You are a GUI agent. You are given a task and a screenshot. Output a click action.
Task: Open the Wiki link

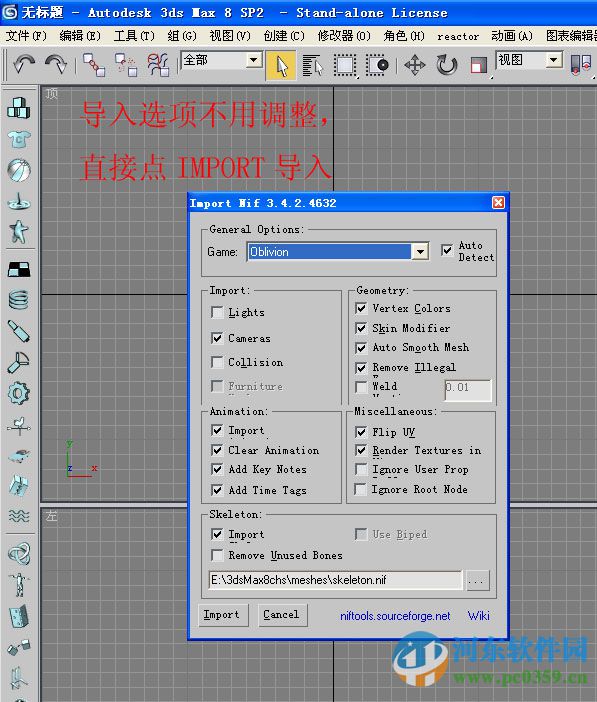point(479,616)
